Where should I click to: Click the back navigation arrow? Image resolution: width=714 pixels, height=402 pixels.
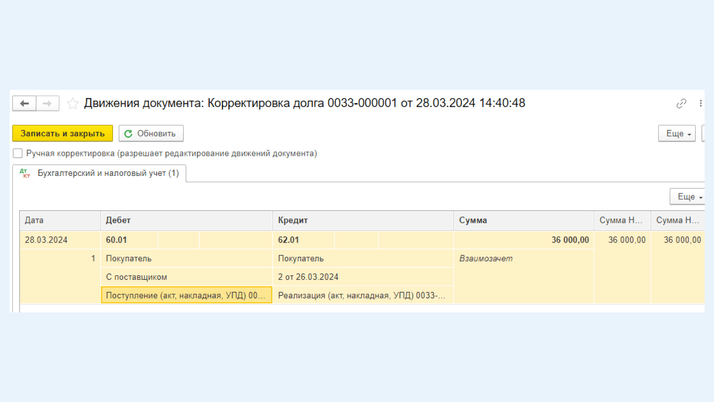pyautogui.click(x=25, y=103)
